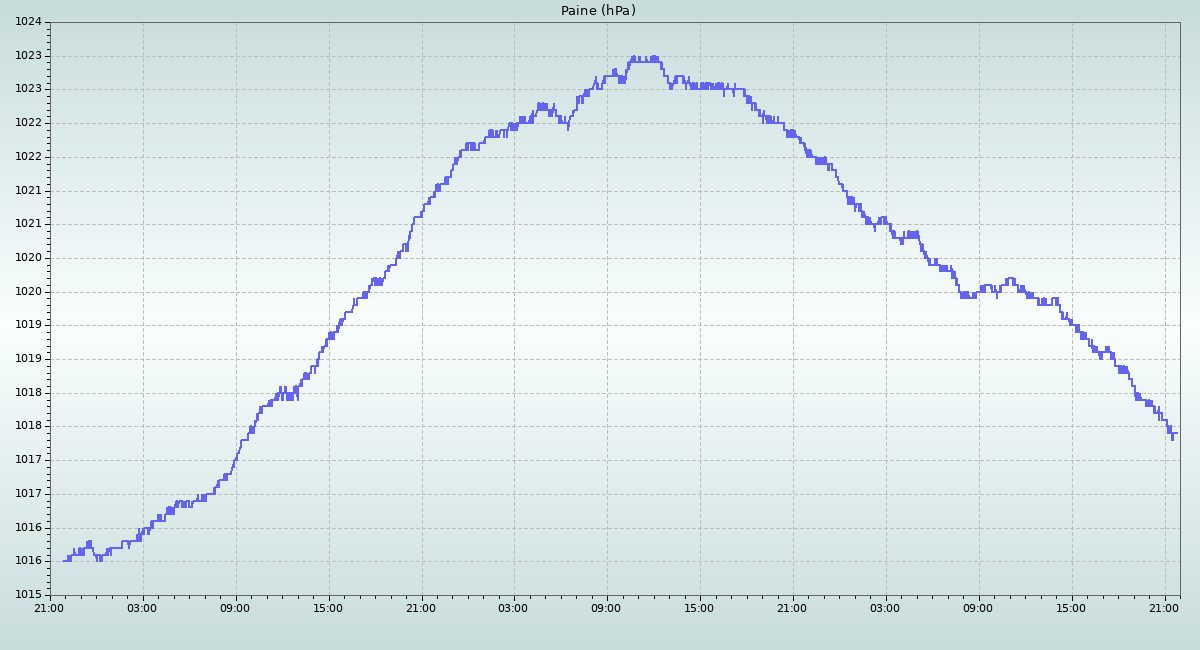Select the final endpoint of the pressure curve
1200x650 pixels.
point(1176,433)
